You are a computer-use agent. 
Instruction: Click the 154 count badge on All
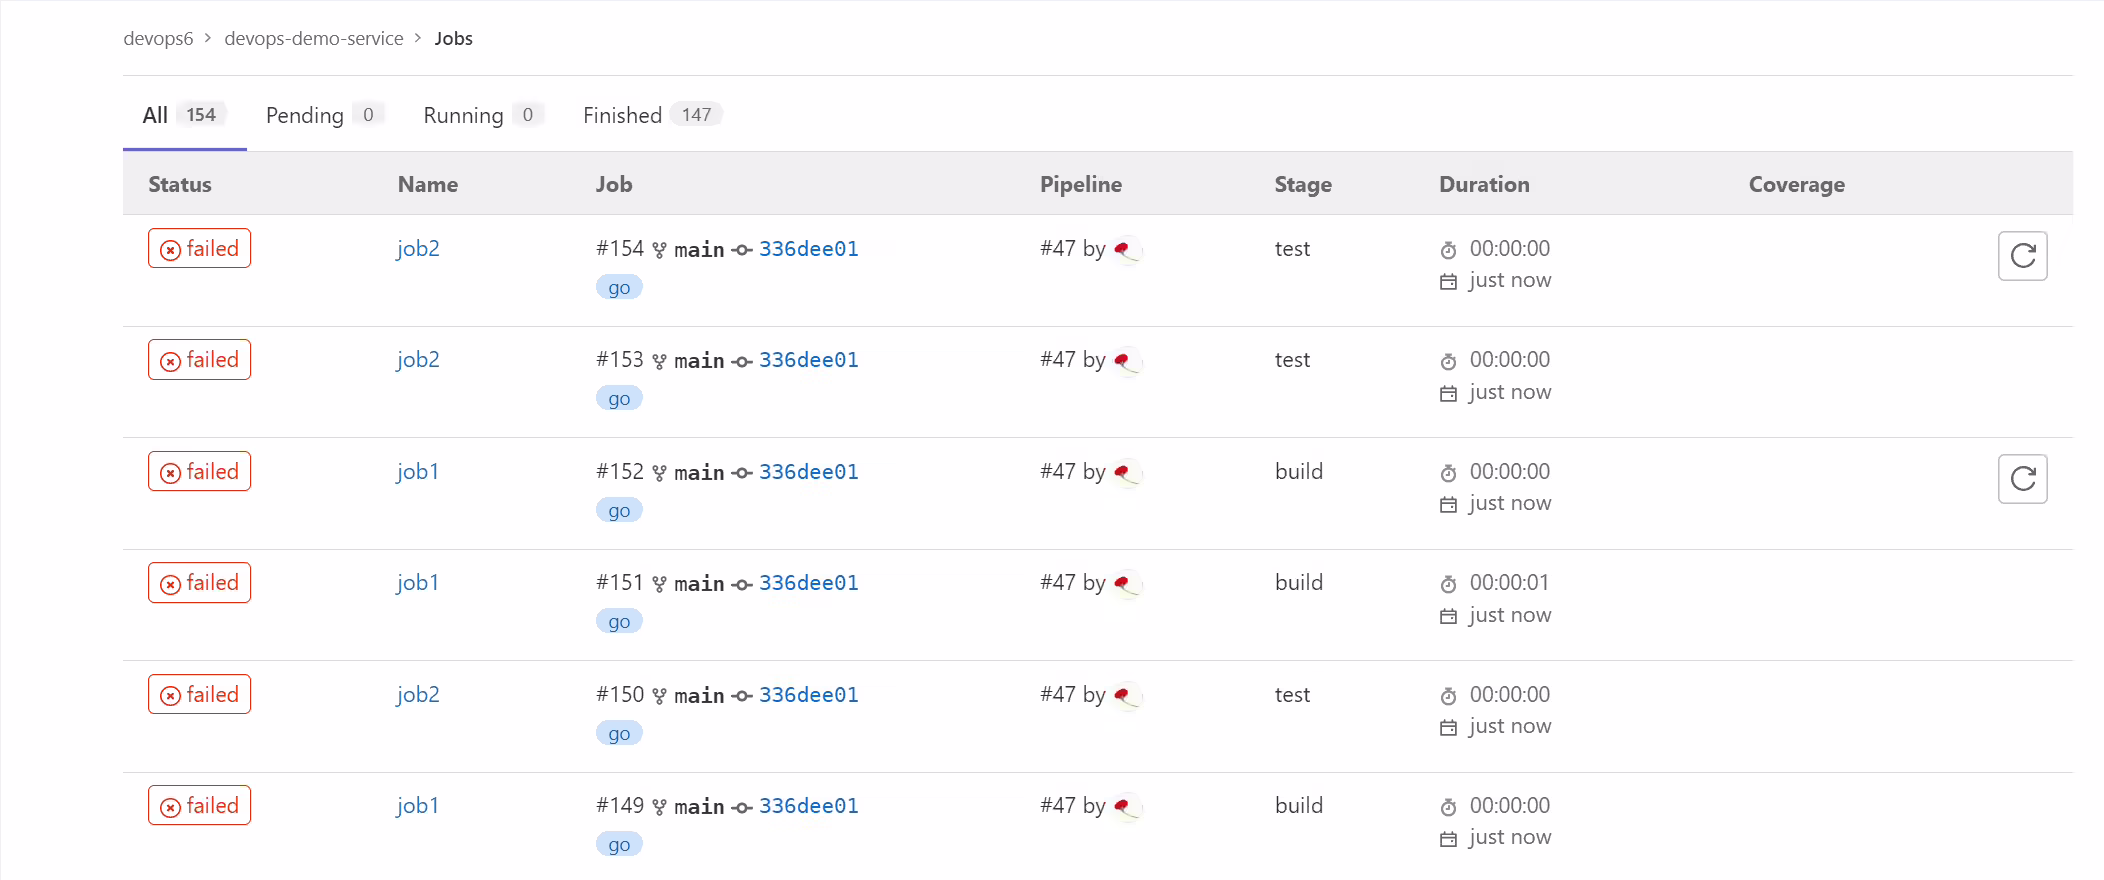(201, 115)
